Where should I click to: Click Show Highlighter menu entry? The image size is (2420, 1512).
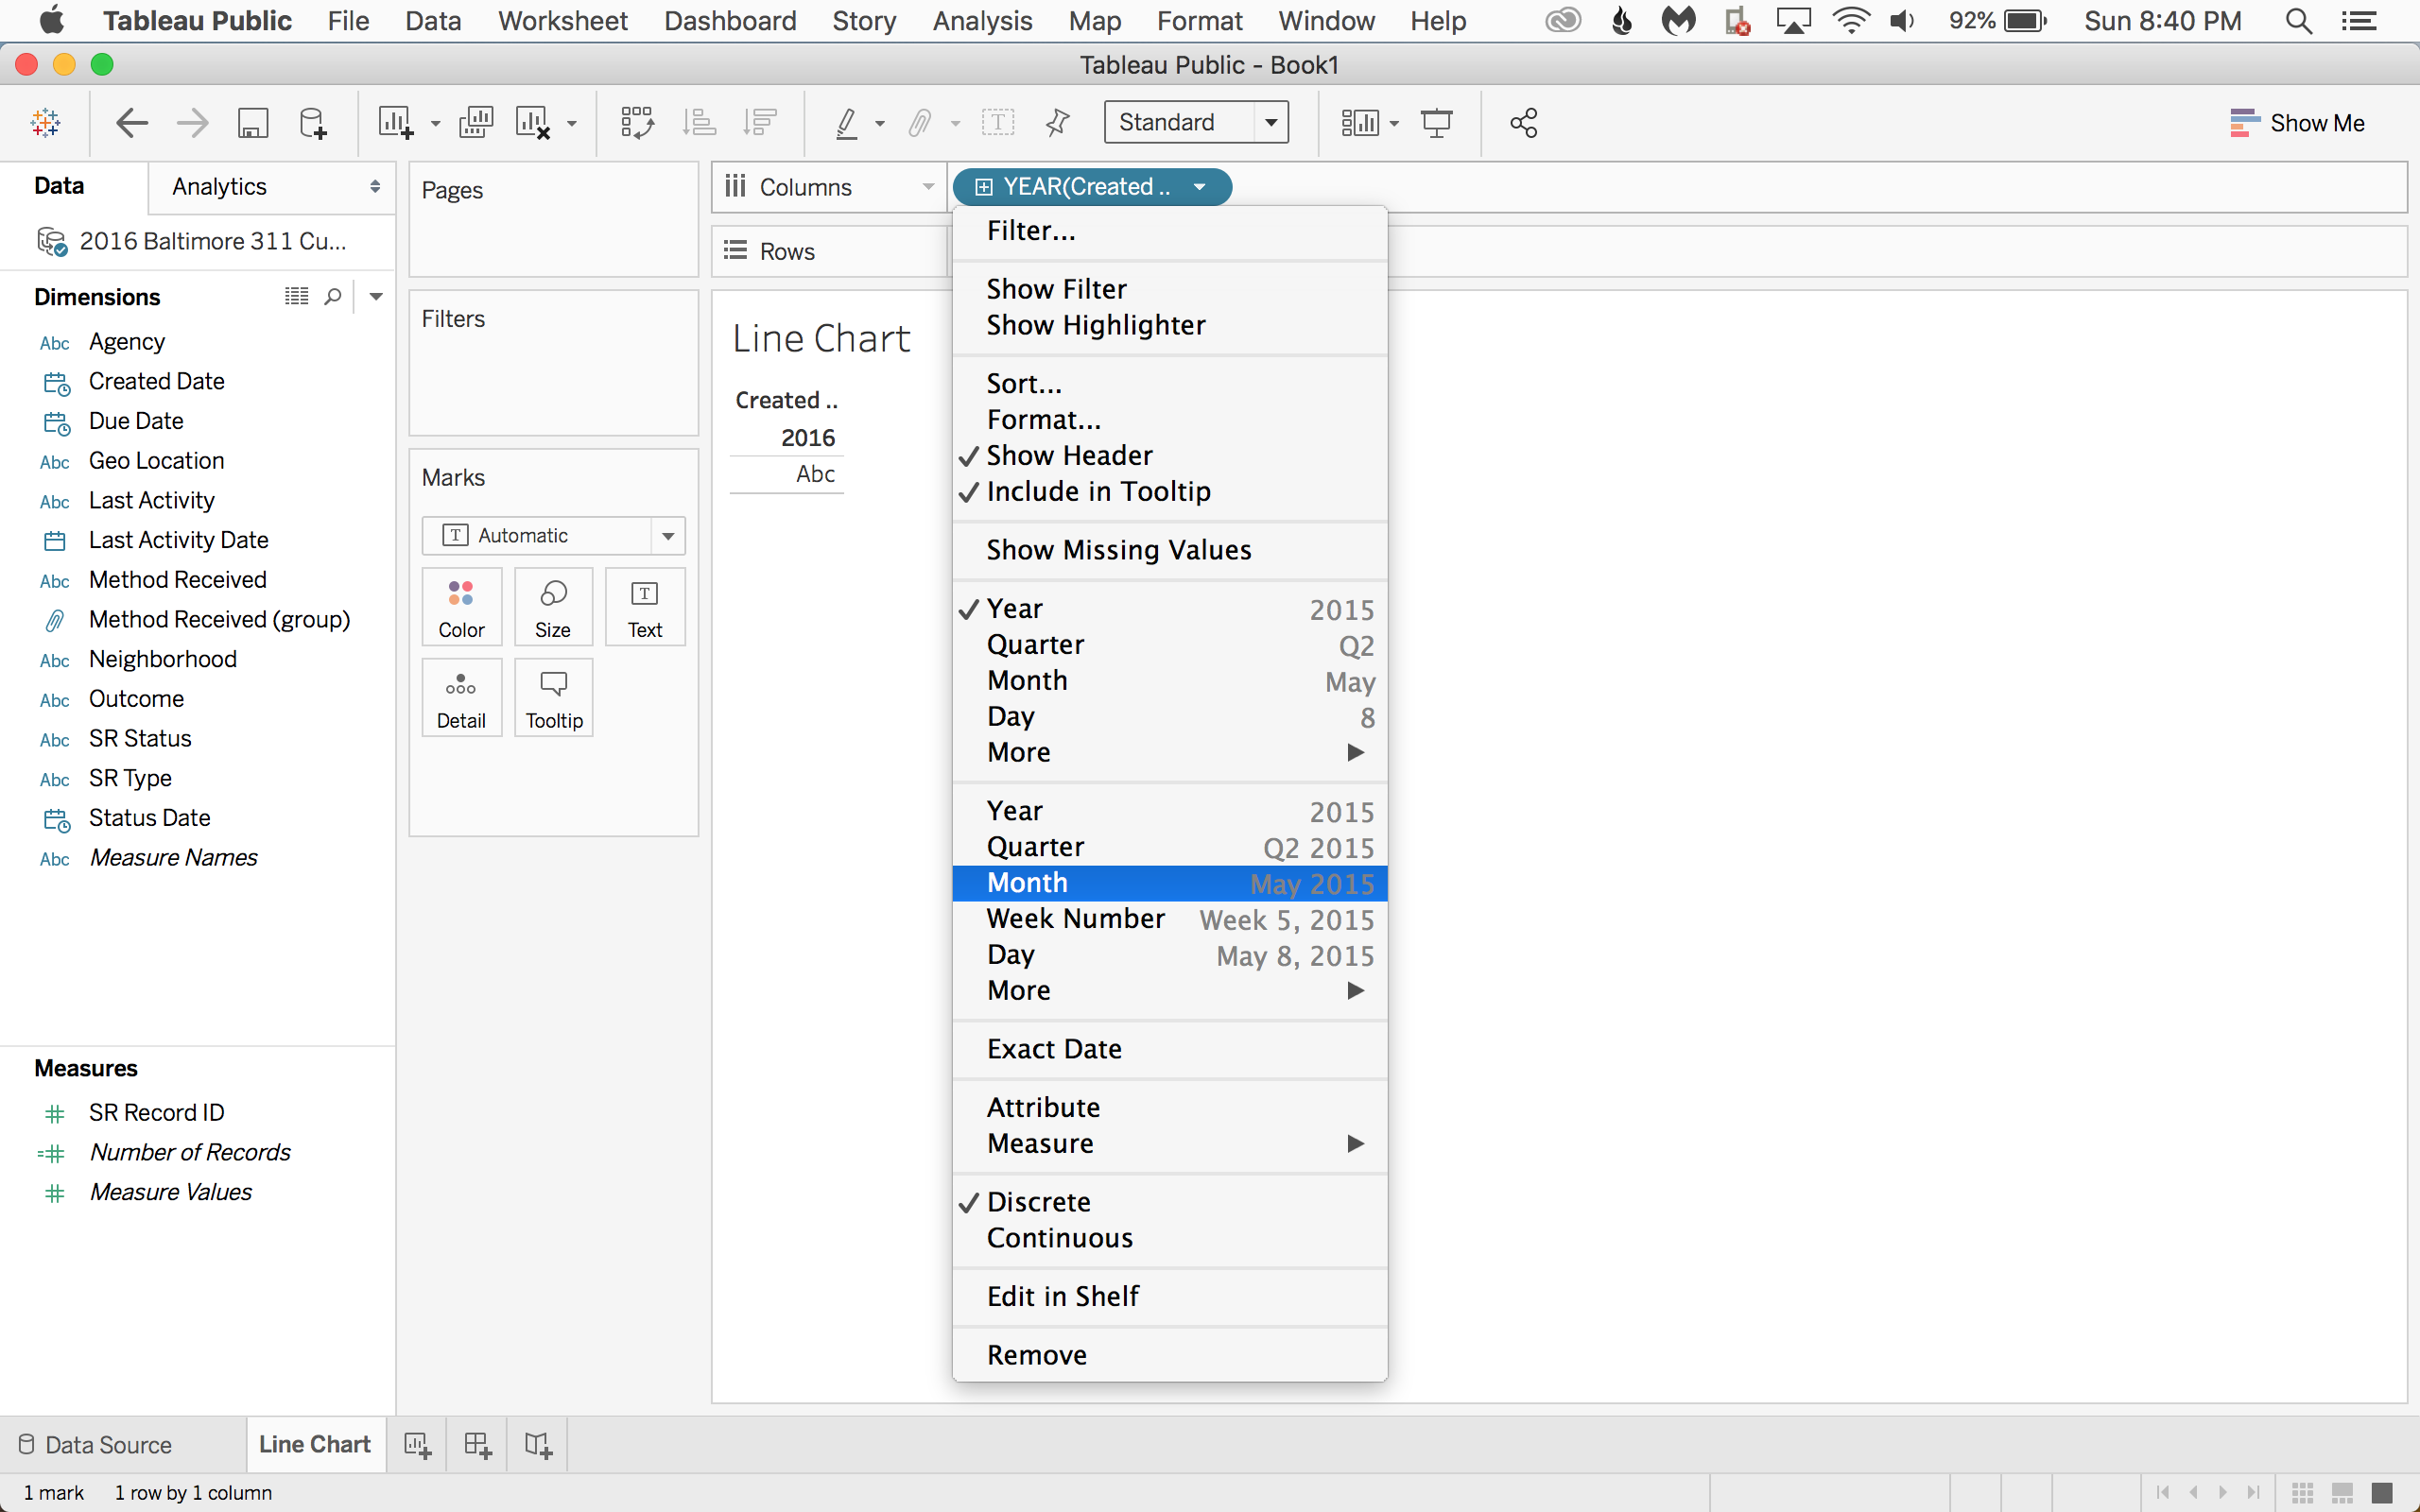(x=1170, y=326)
